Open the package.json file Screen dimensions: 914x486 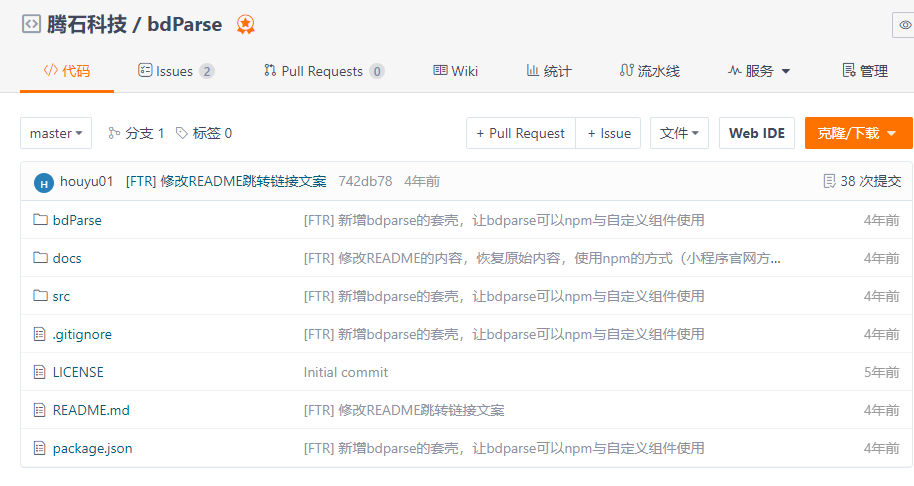coord(92,448)
